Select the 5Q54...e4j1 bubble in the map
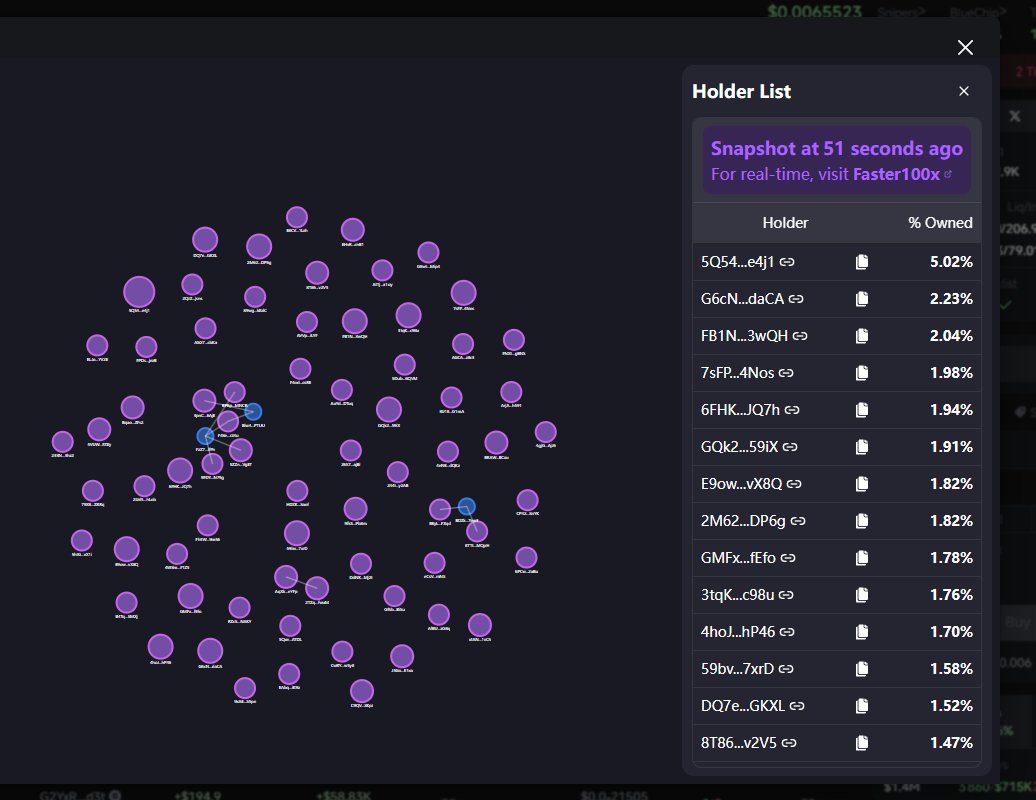The width and height of the screenshot is (1036, 800). coord(139,292)
